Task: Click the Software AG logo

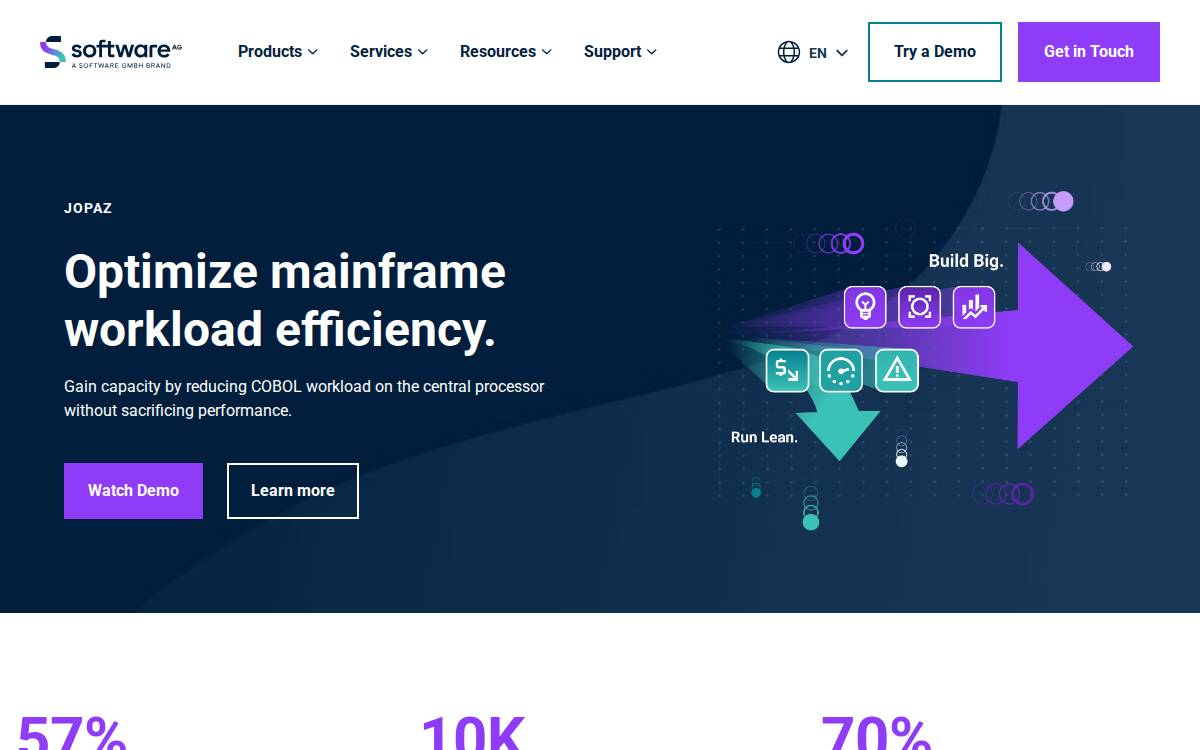Action: [111, 52]
